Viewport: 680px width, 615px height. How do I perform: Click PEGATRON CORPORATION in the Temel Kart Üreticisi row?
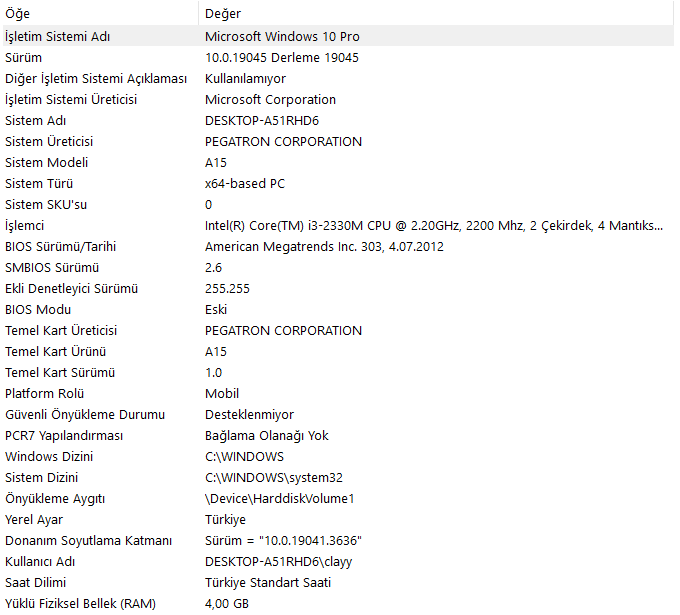pos(283,330)
